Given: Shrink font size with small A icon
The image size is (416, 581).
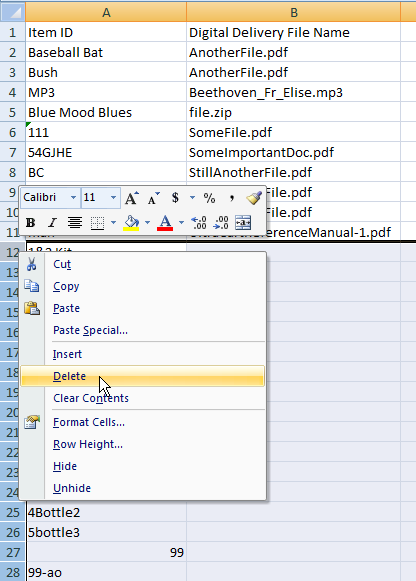Looking at the screenshot, I should click(x=153, y=198).
